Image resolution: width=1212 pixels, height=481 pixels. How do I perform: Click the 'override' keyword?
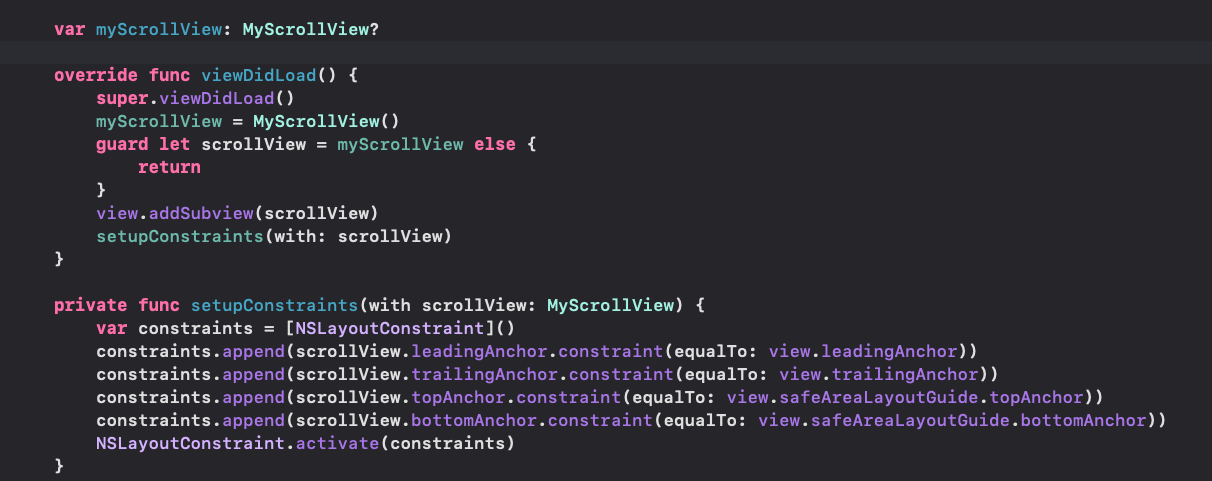tap(91, 76)
